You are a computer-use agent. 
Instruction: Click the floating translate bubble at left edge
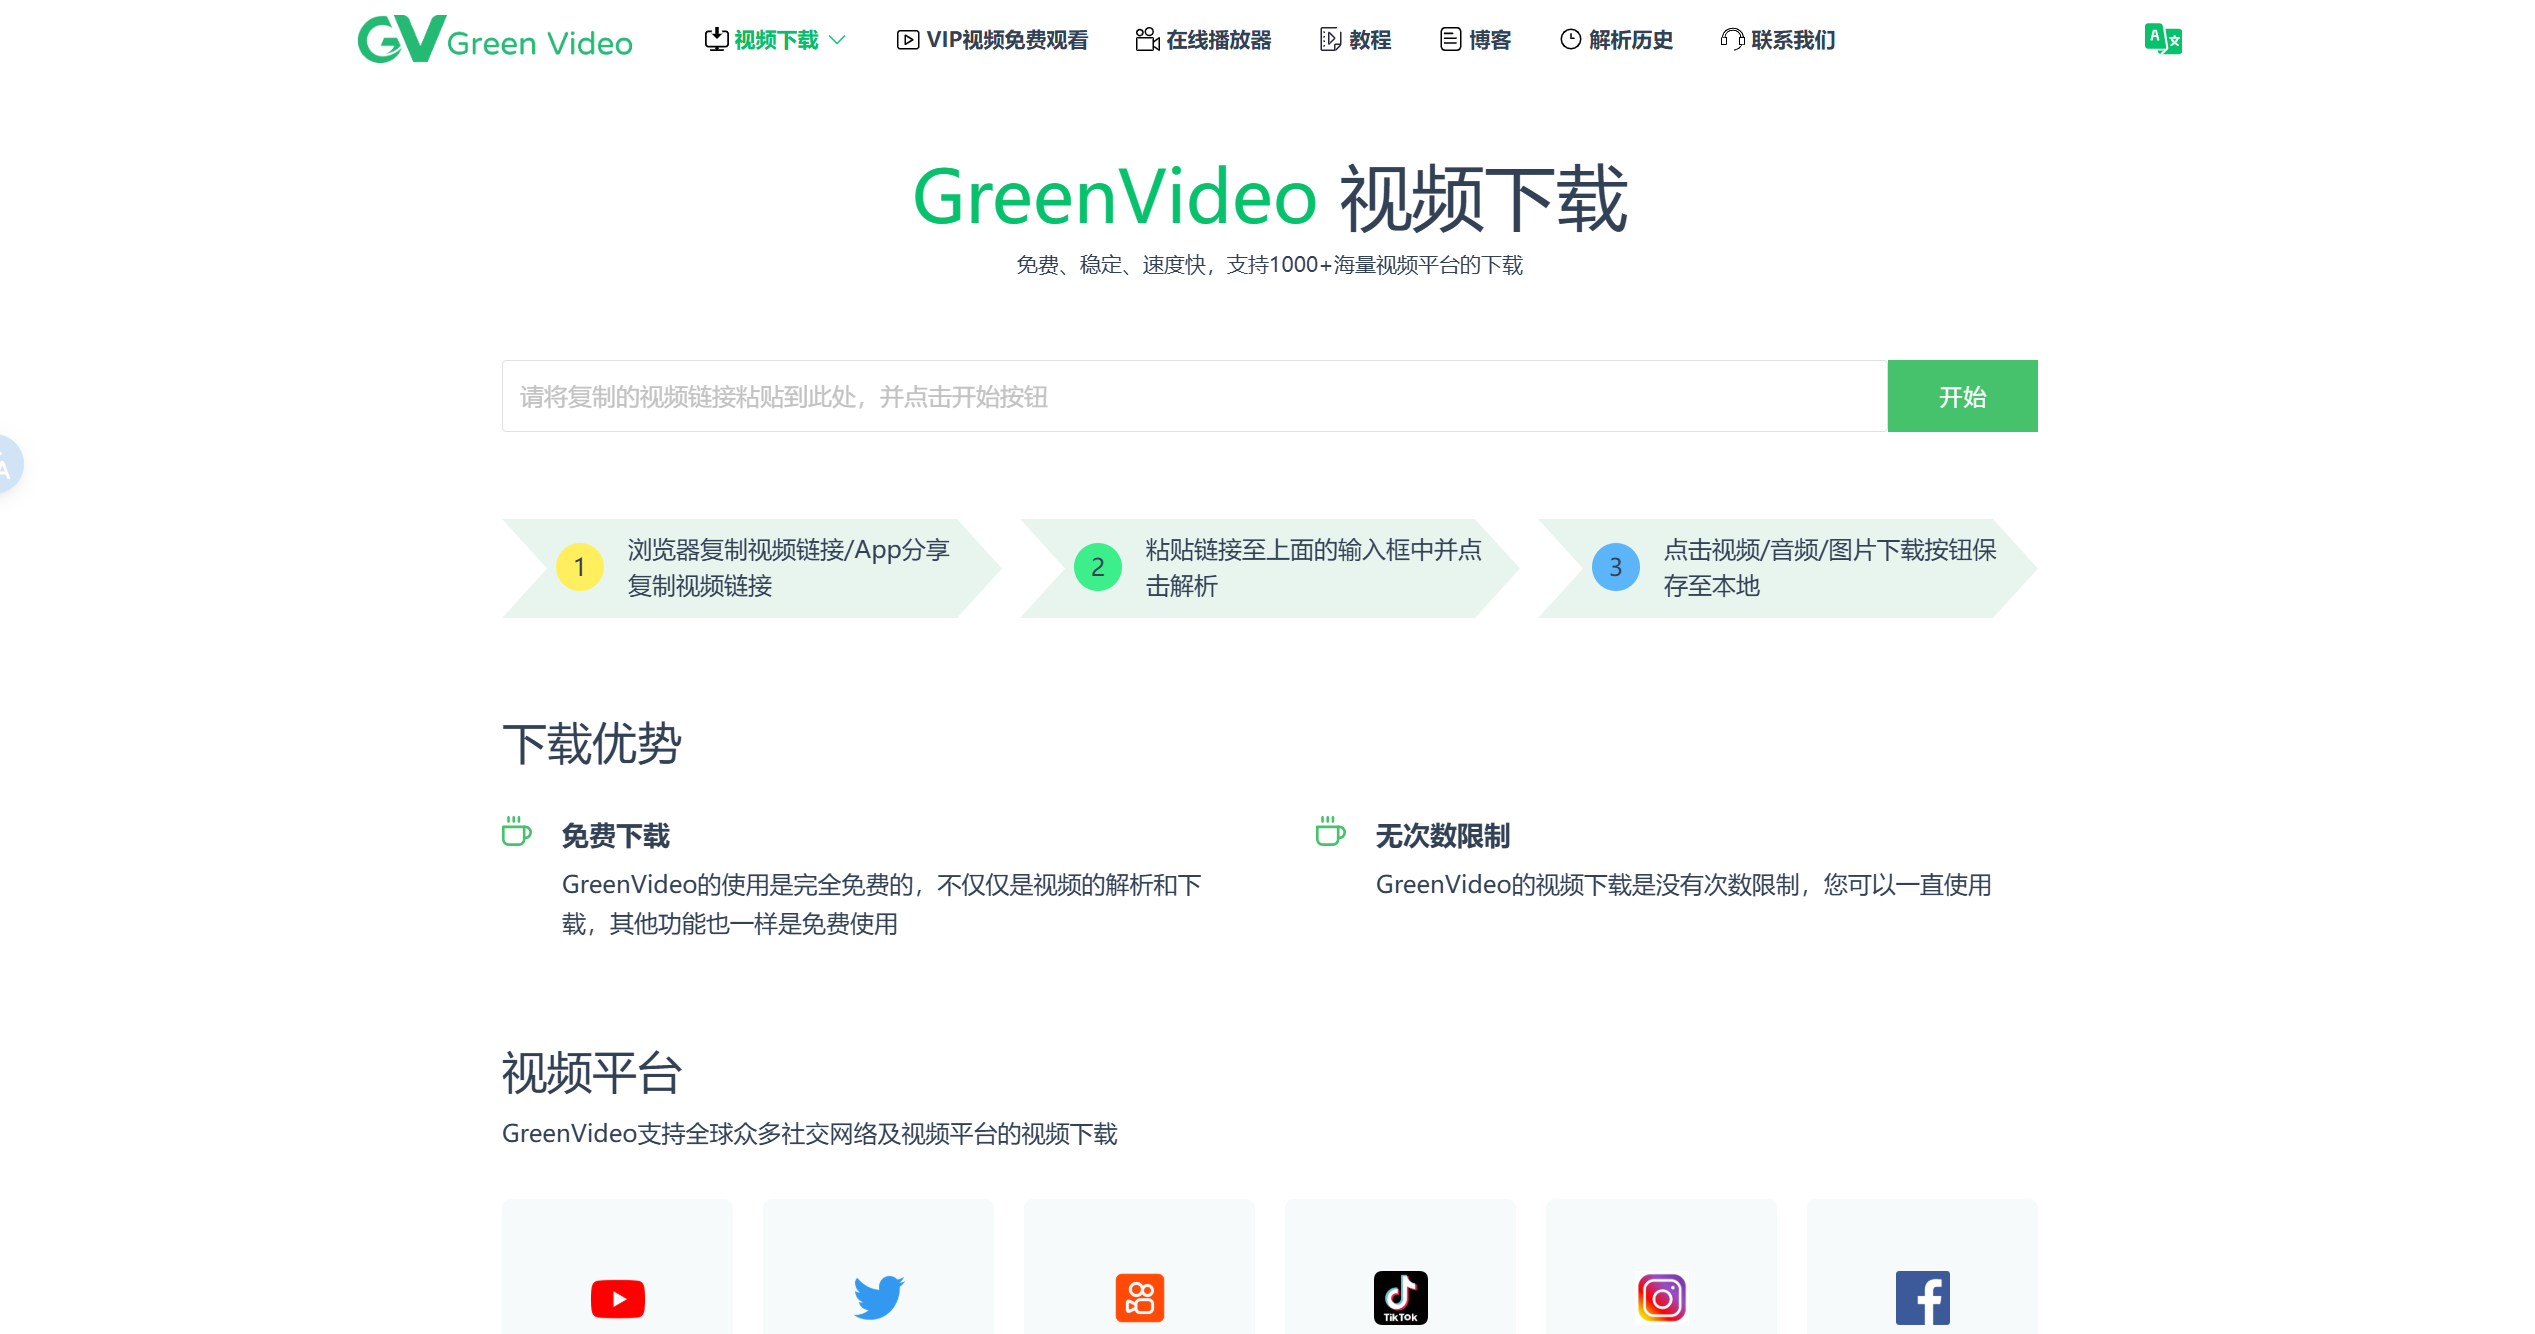point(8,464)
